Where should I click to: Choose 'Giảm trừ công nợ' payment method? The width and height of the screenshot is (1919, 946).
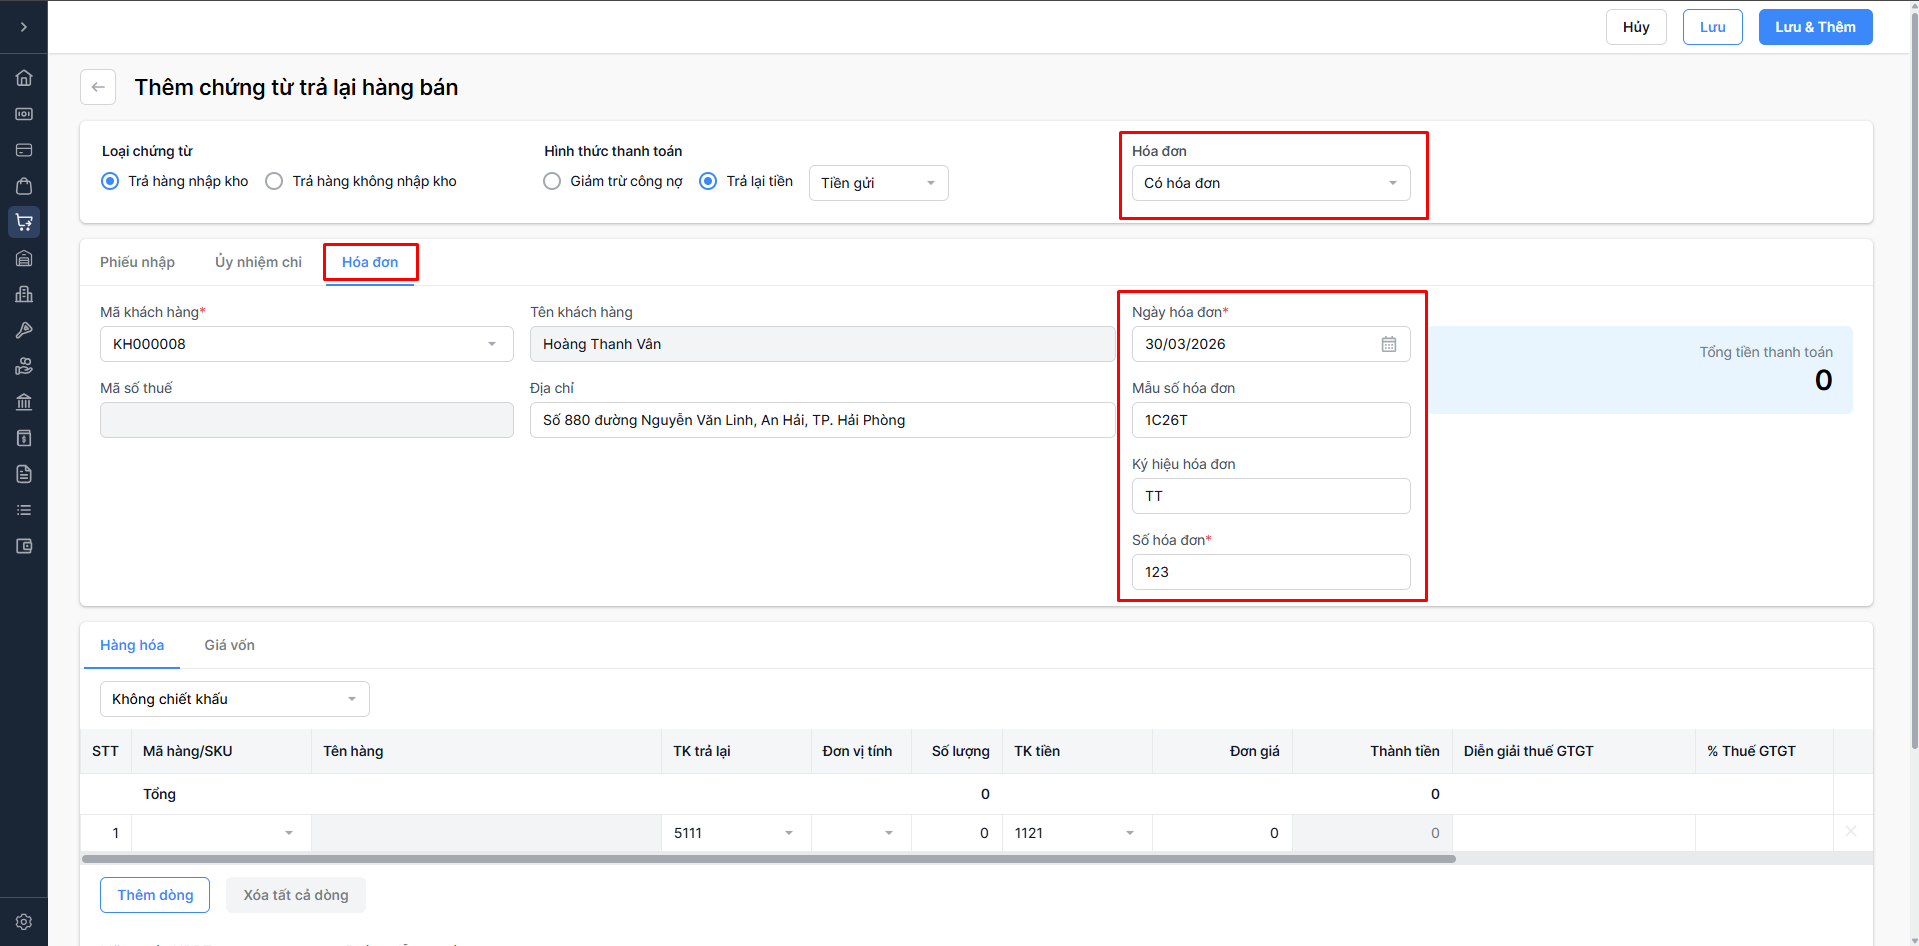552,181
